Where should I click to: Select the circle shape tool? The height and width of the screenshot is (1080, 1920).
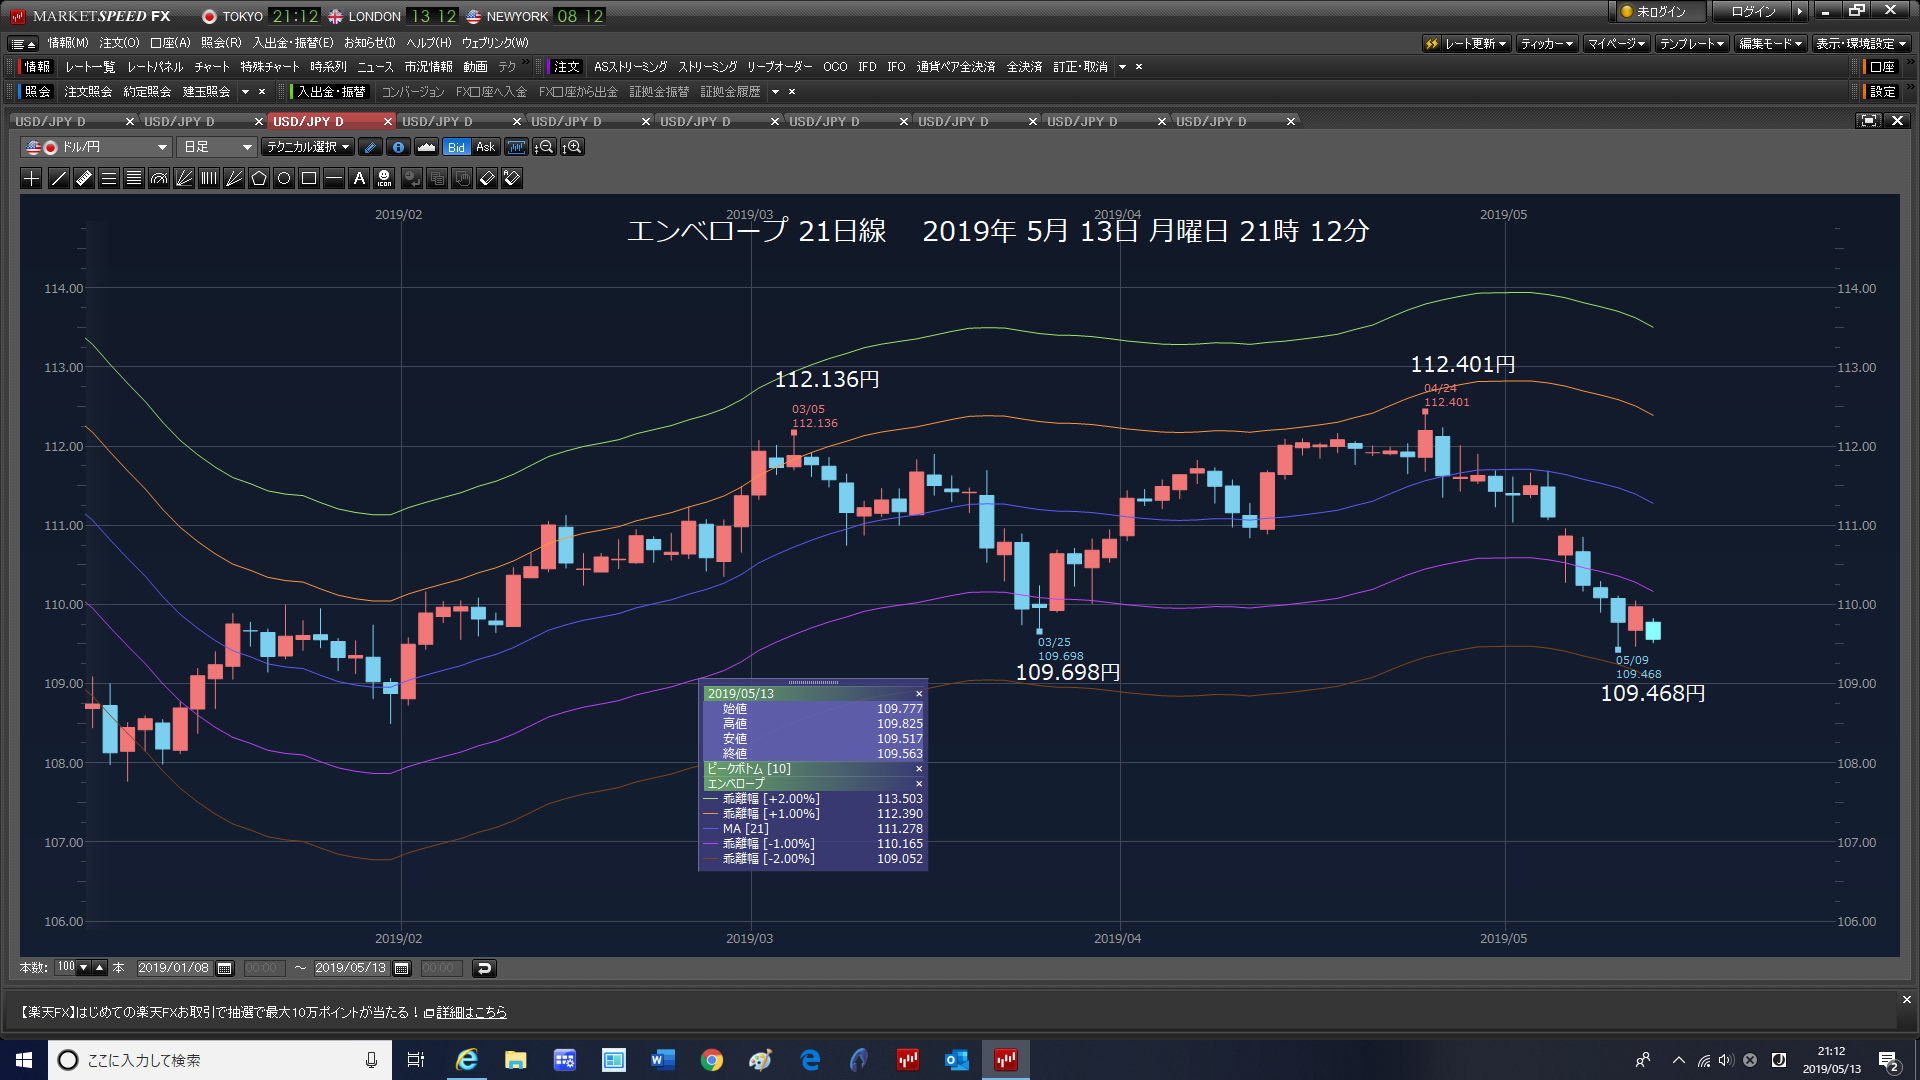pyautogui.click(x=284, y=178)
